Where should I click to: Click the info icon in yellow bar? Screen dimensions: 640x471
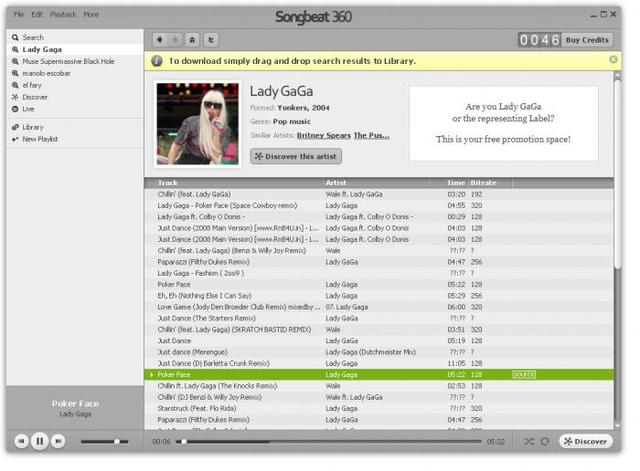tap(157, 61)
